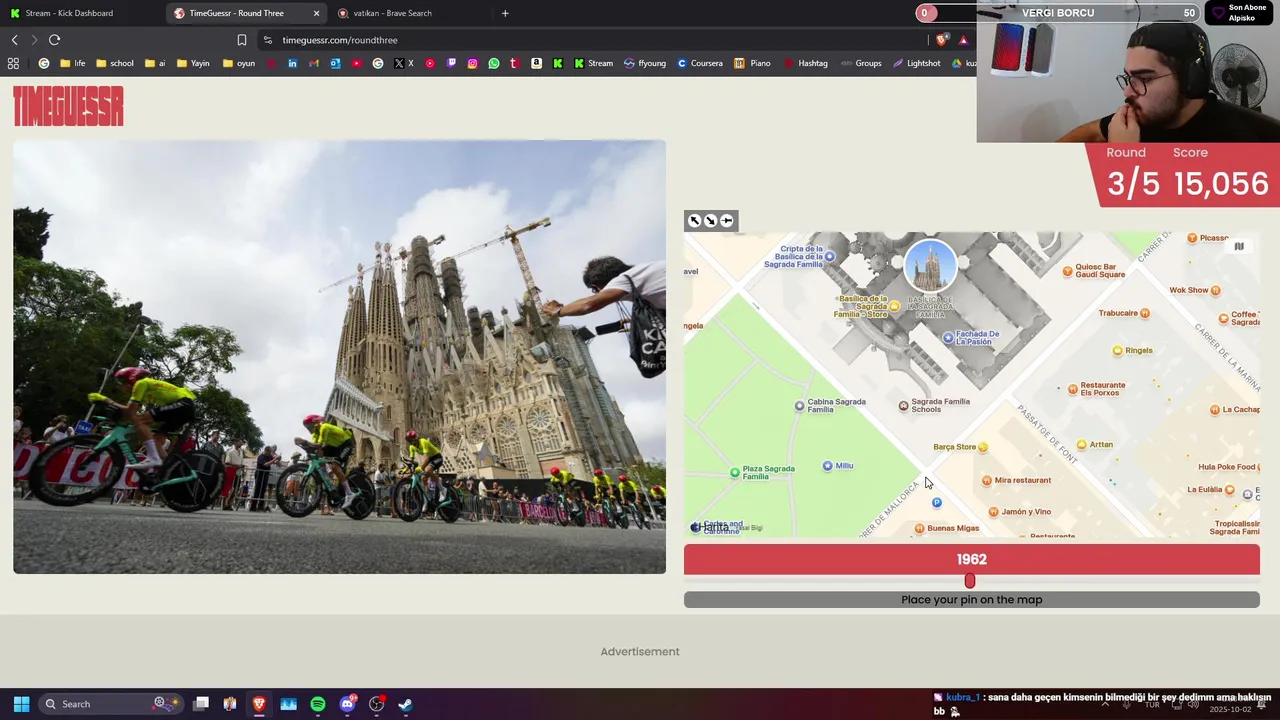This screenshot has width=1280, height=720.
Task: Open the Groups bookmark
Action: (x=861, y=63)
